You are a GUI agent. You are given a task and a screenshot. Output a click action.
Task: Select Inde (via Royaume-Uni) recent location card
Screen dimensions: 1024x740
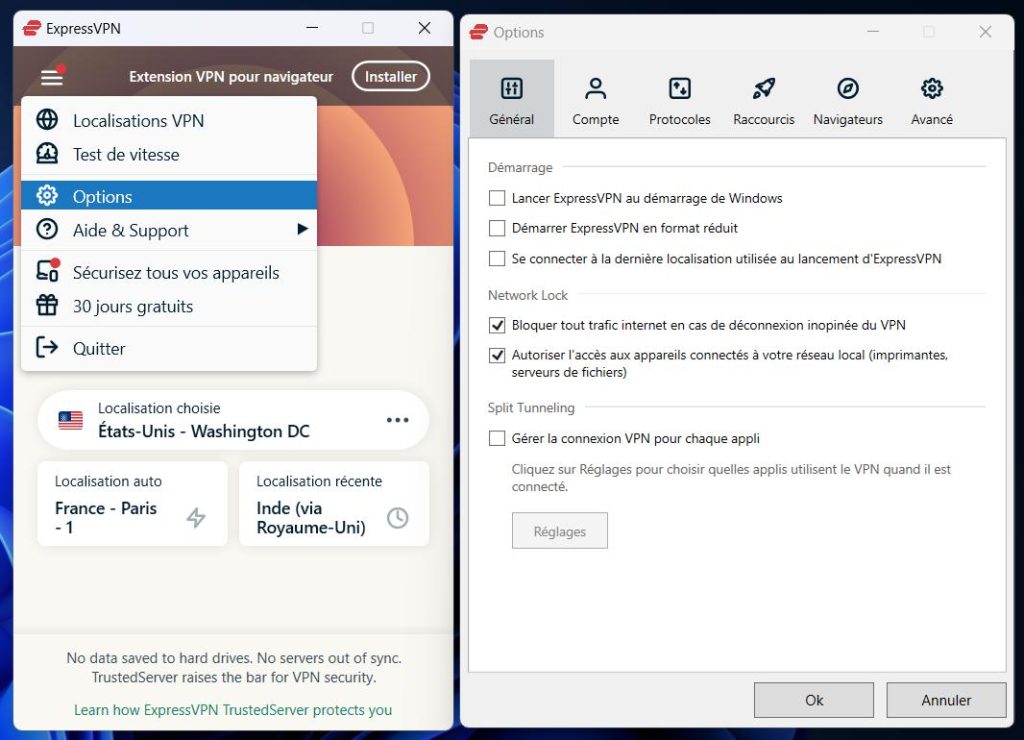coord(334,504)
